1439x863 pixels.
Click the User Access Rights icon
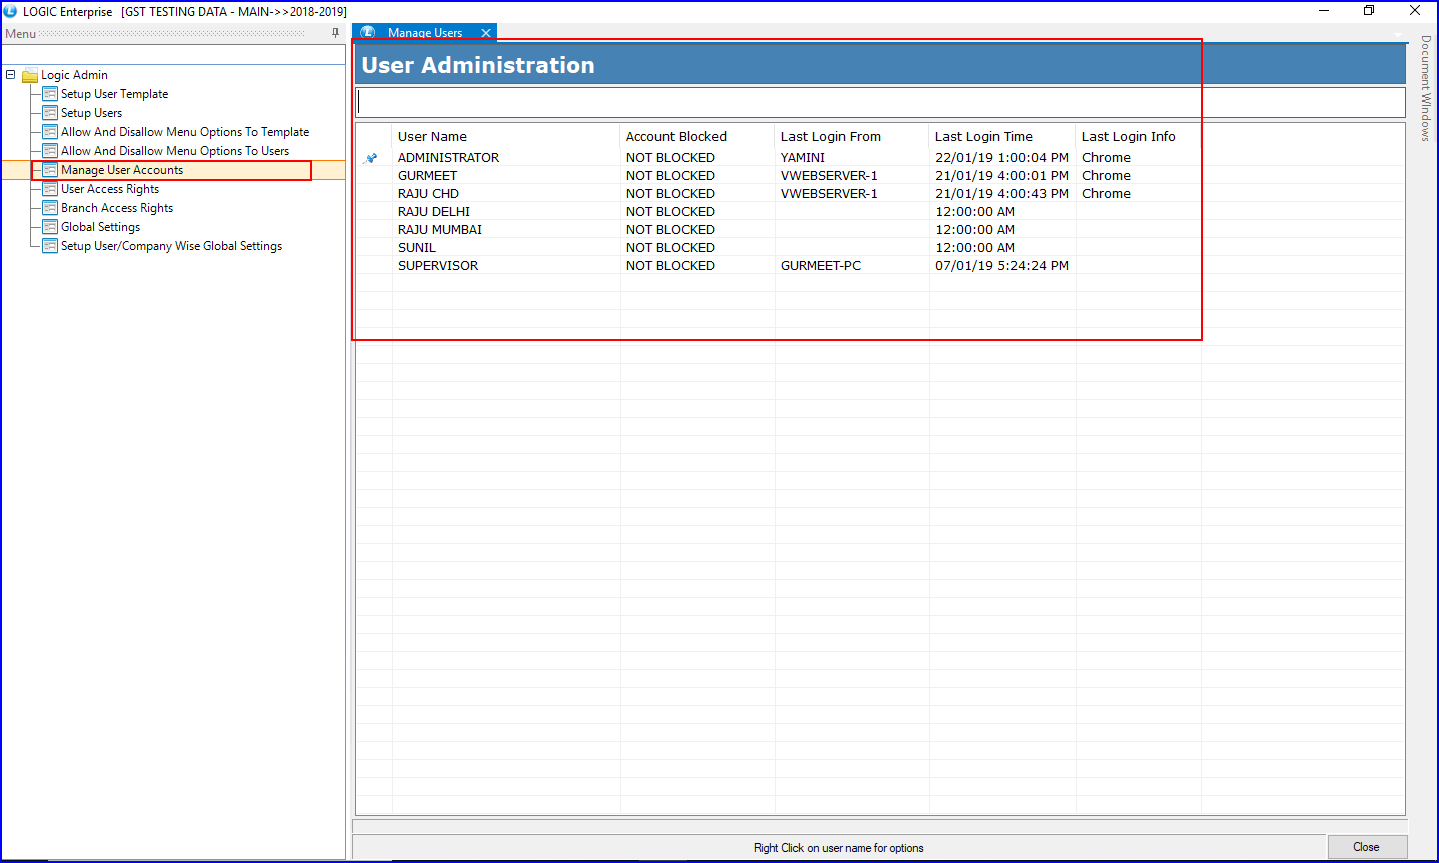tap(50, 189)
